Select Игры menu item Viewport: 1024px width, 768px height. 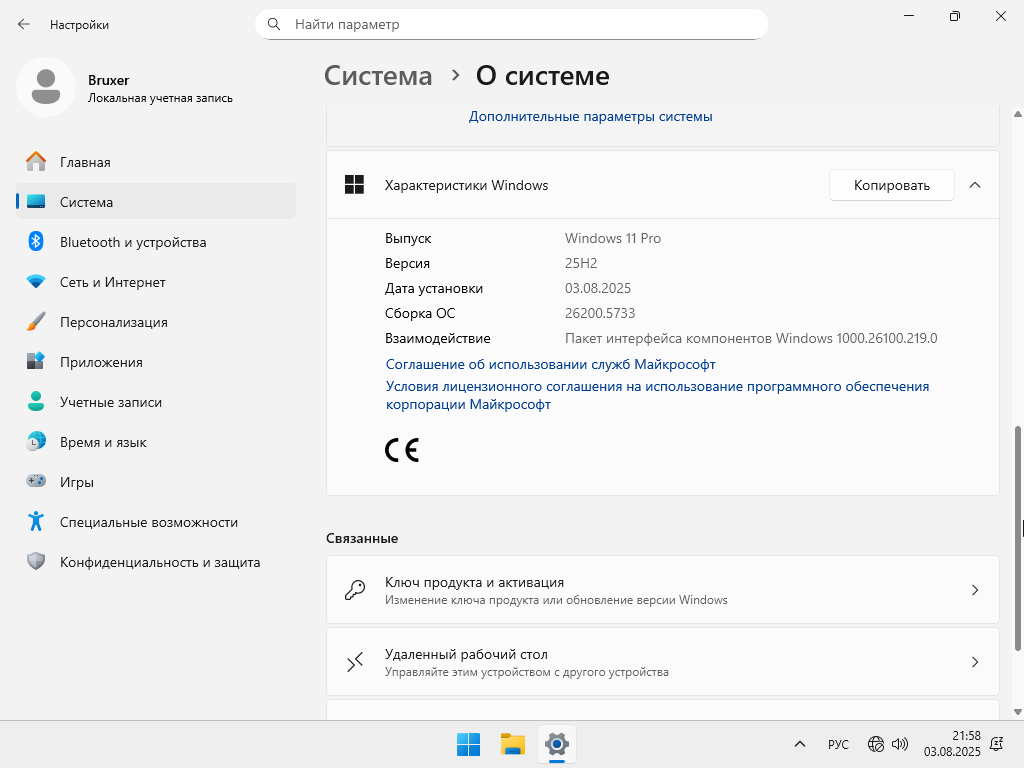coord(156,481)
